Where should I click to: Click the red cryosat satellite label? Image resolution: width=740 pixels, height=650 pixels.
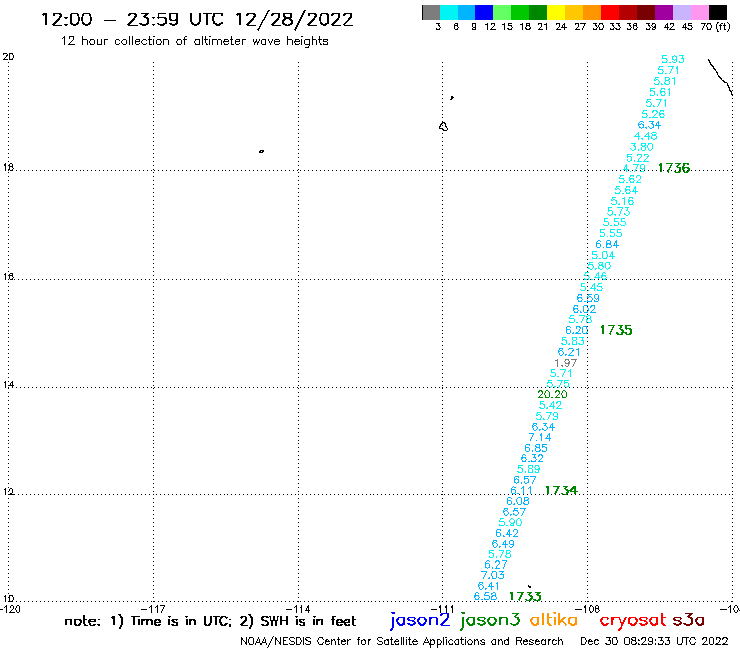point(633,620)
